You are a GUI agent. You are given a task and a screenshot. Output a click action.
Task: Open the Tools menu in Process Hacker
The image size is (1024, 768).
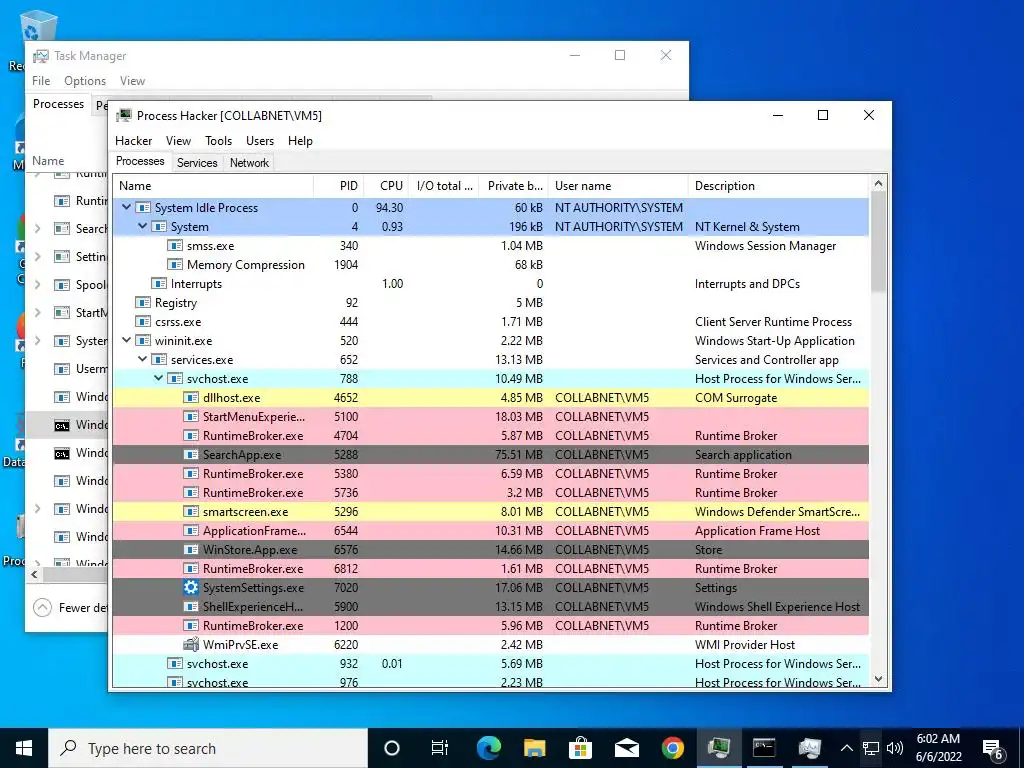point(218,141)
